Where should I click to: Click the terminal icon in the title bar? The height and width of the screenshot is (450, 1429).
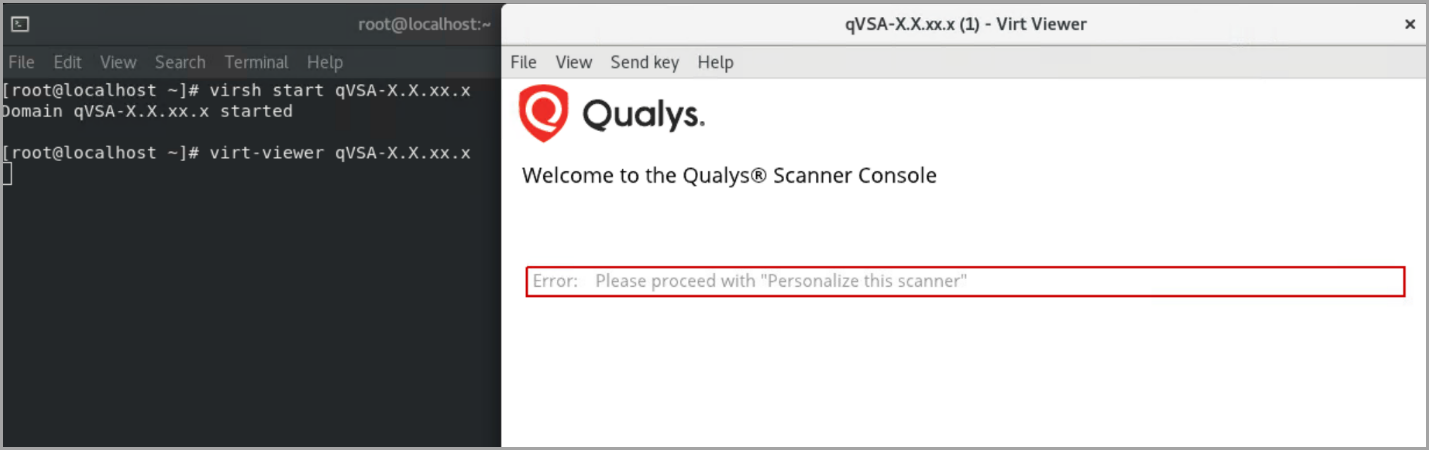point(20,24)
